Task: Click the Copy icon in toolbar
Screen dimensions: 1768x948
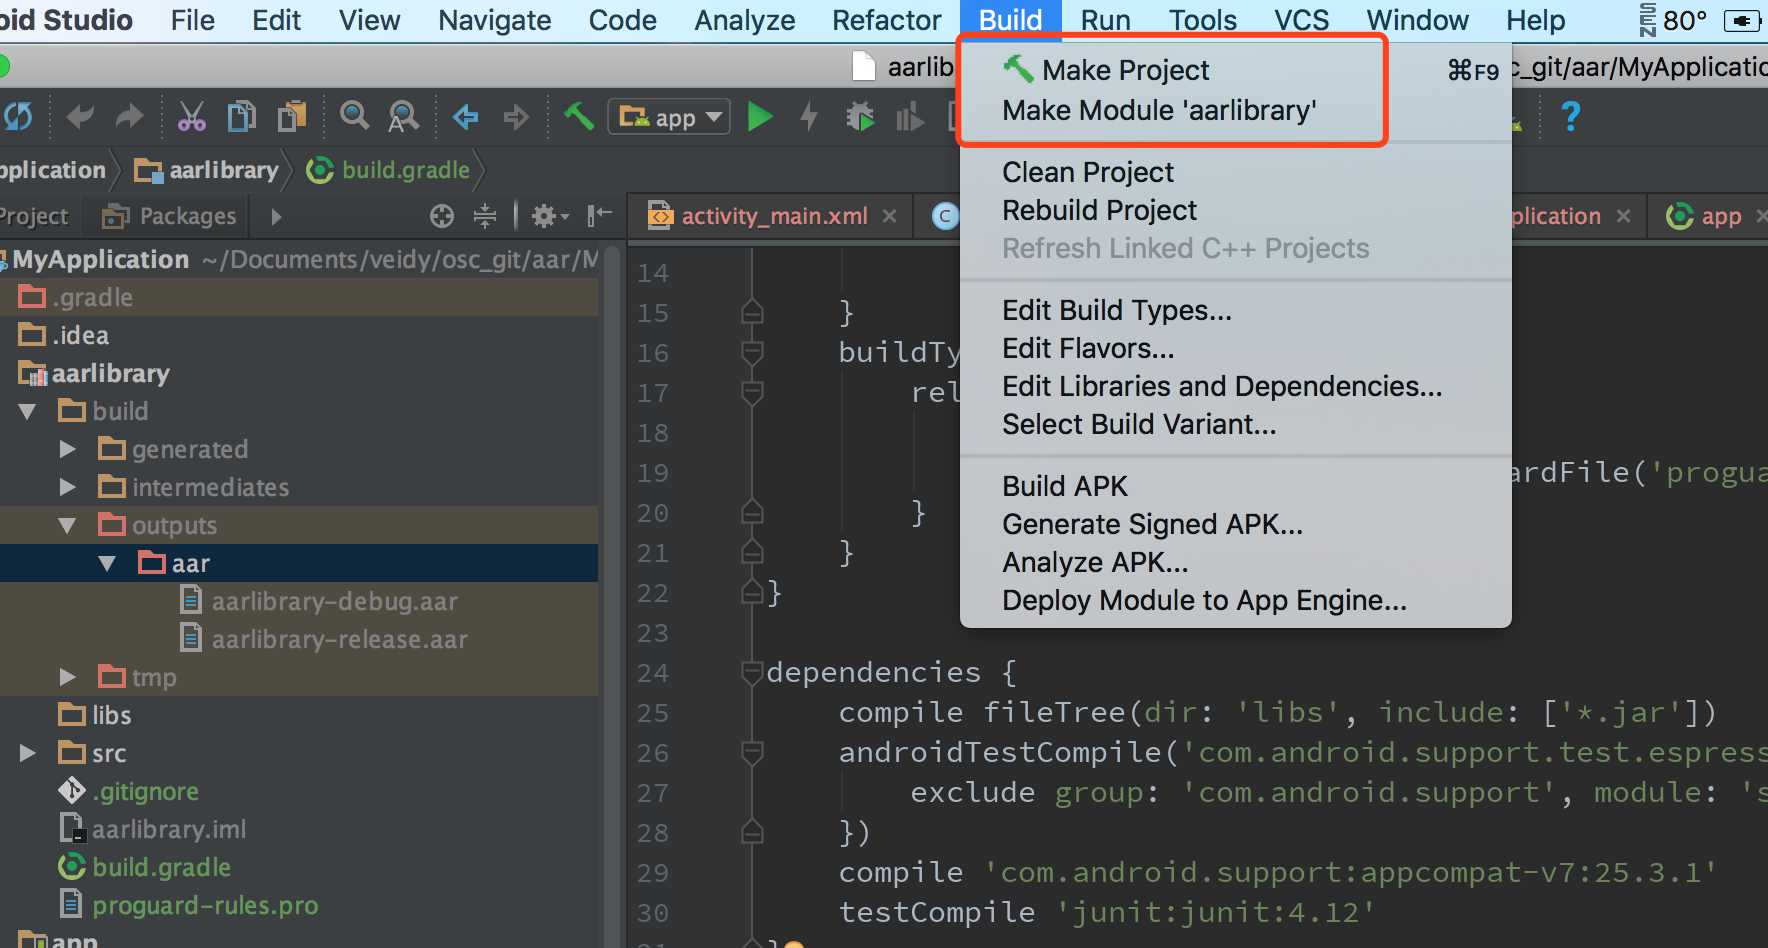Action: pos(241,117)
